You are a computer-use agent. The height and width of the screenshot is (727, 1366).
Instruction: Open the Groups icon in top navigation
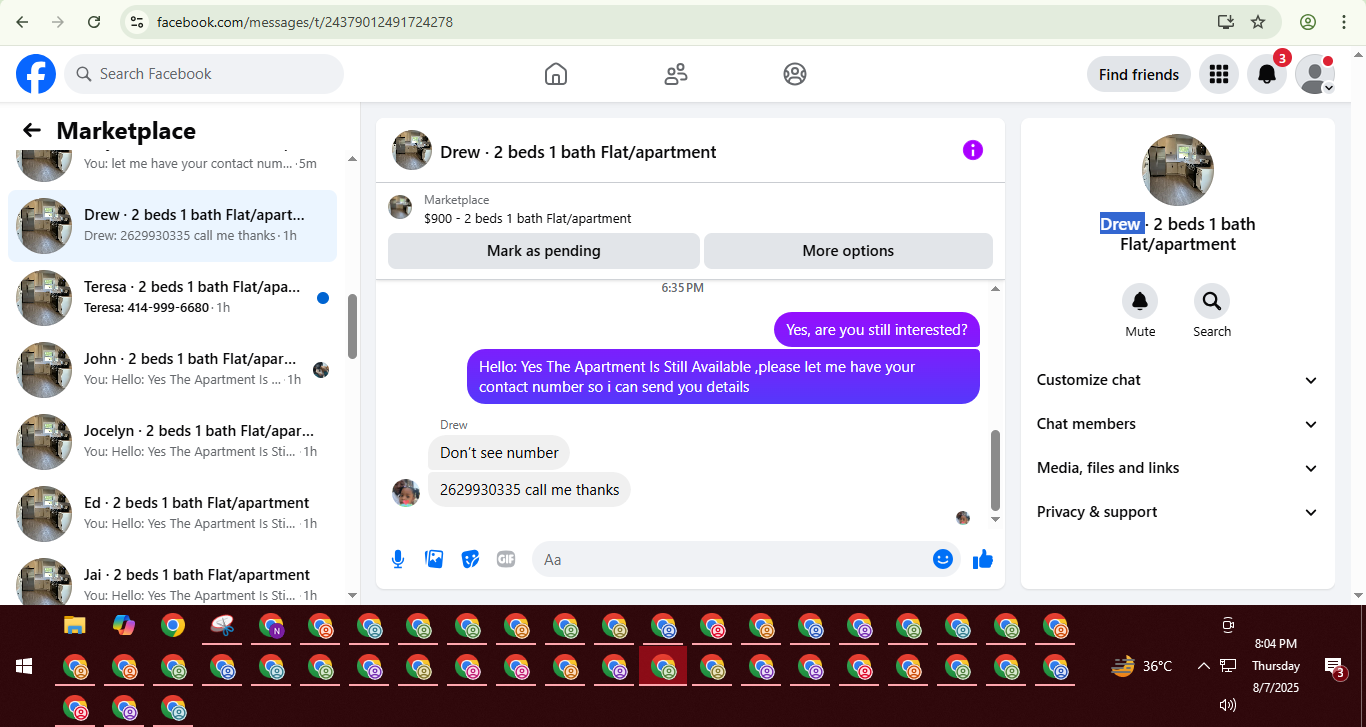(x=795, y=74)
